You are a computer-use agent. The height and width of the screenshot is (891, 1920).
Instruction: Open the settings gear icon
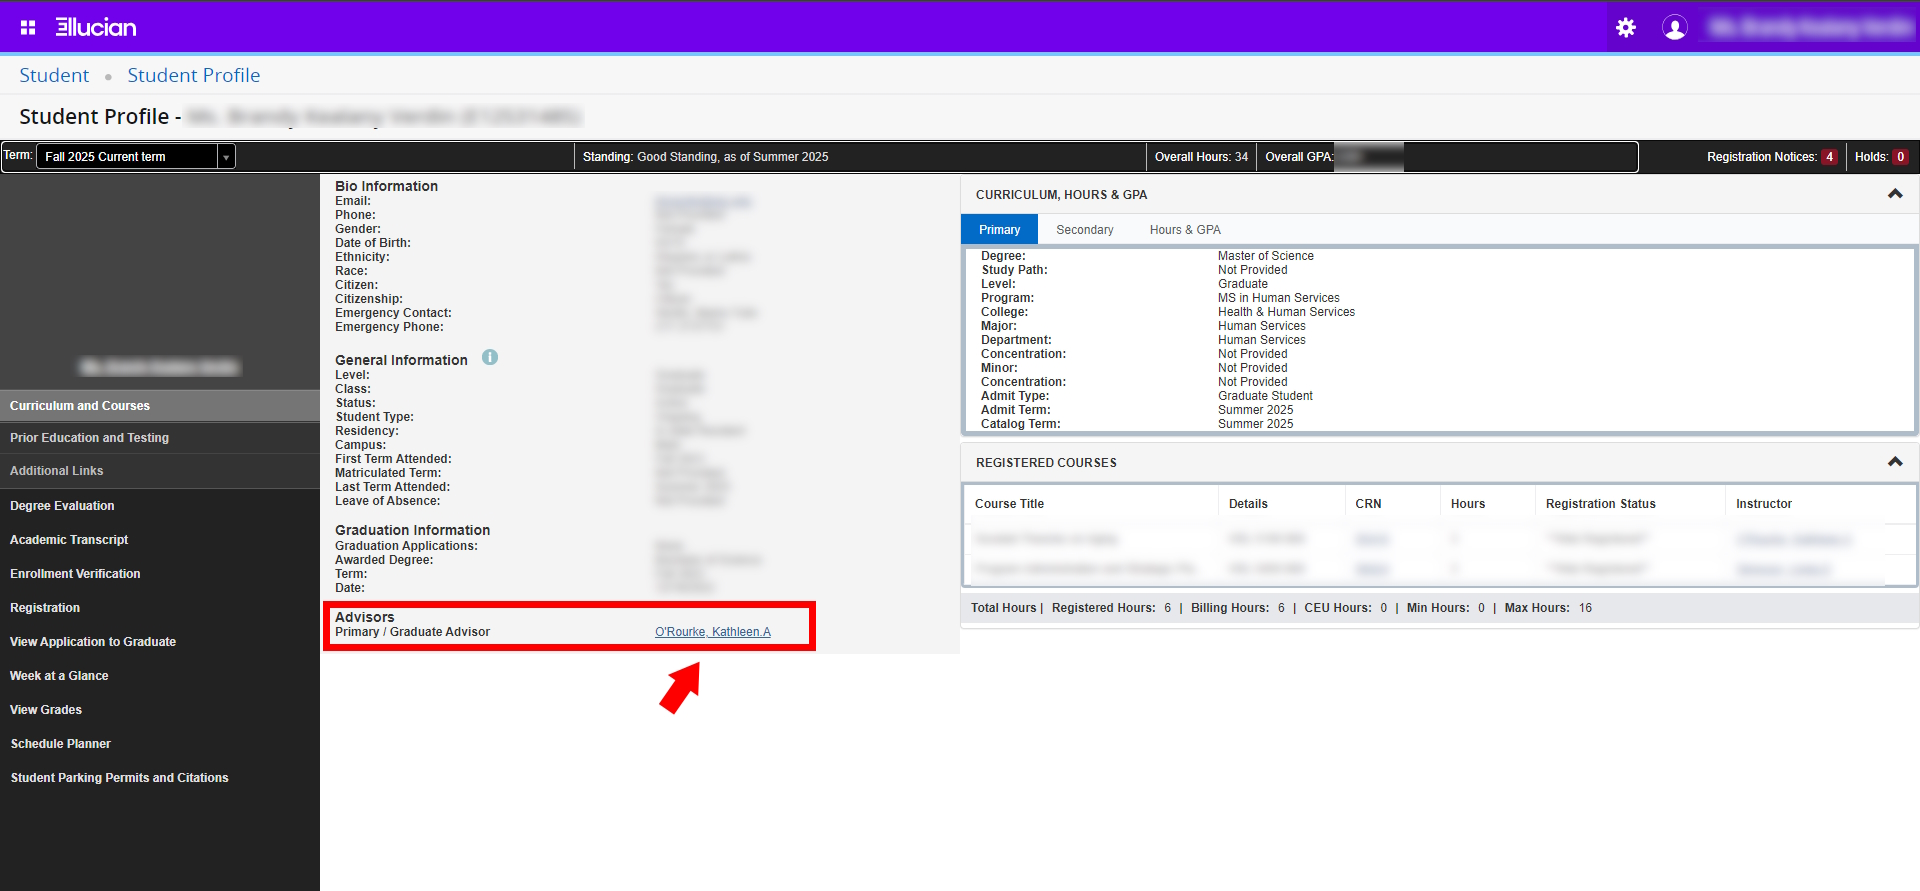(1626, 27)
